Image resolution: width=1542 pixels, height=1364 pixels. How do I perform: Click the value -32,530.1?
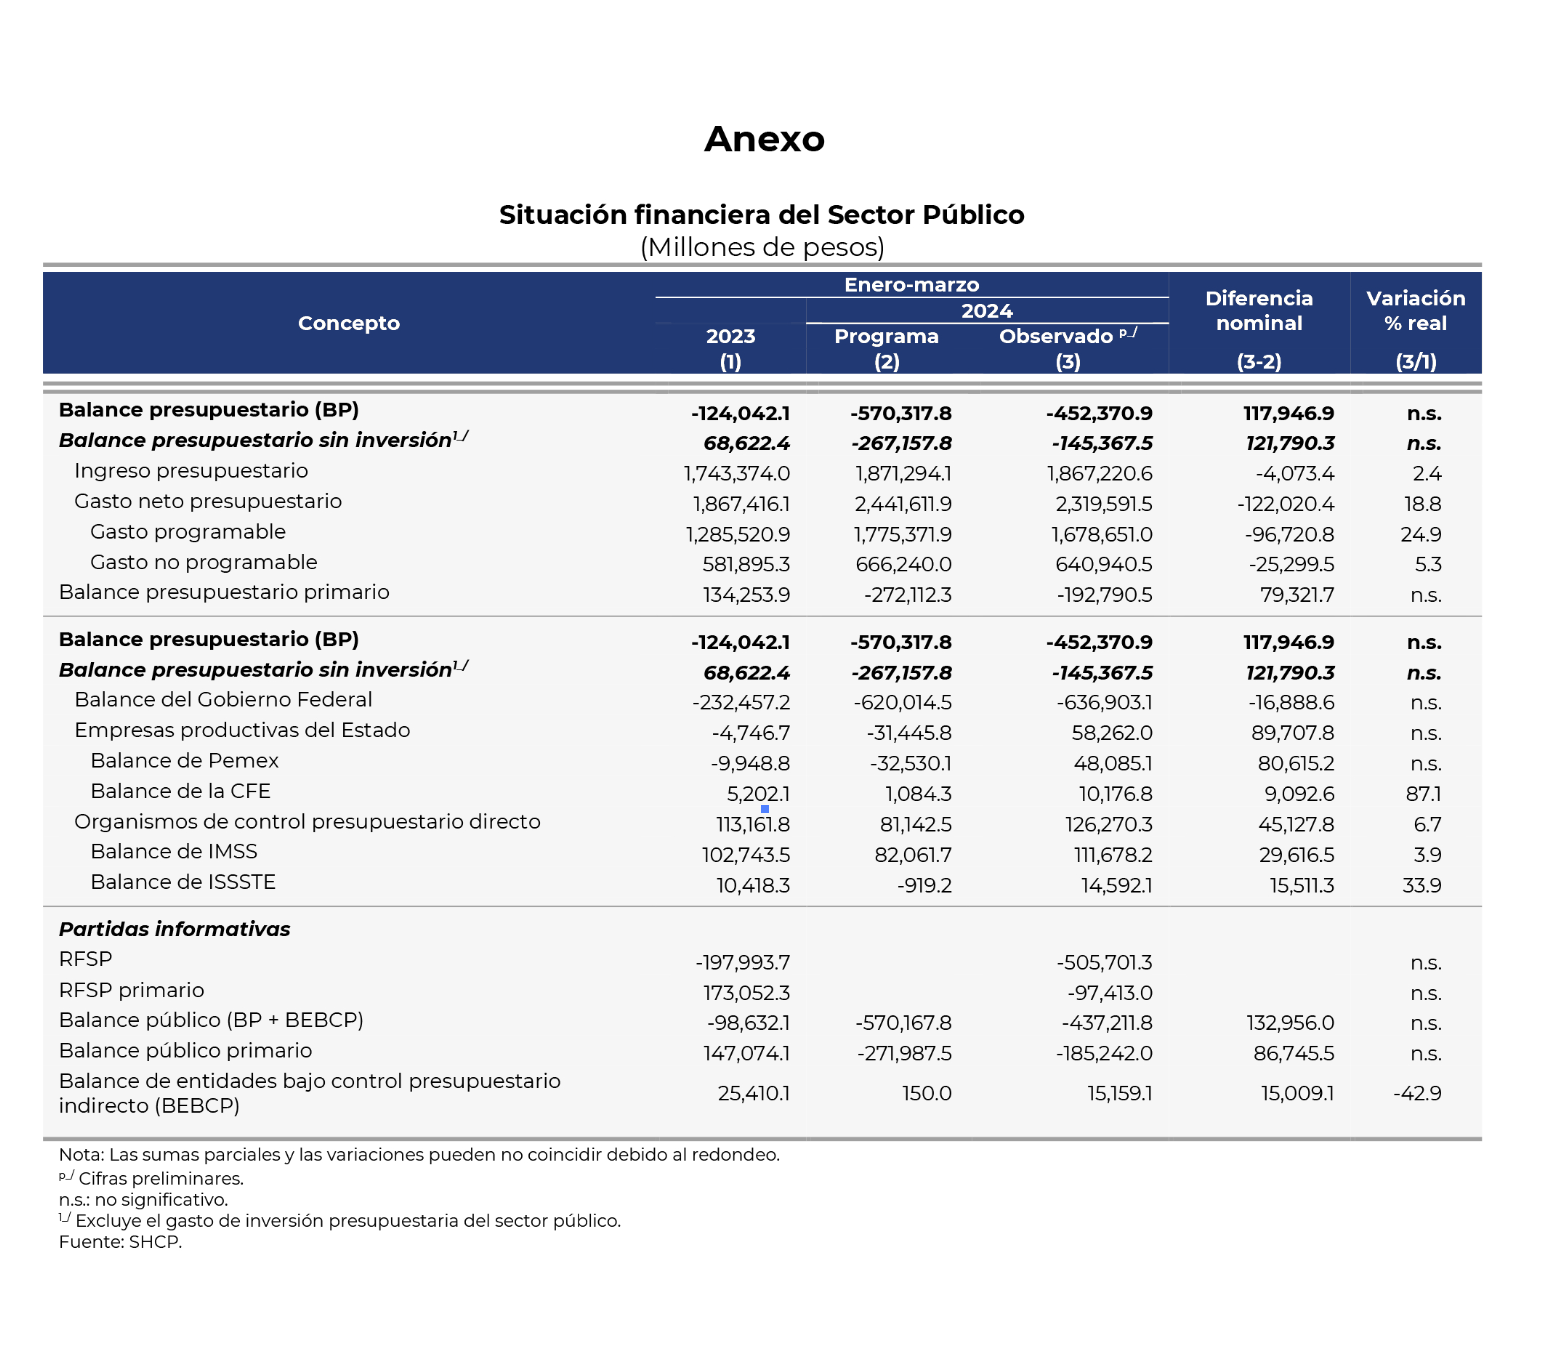click(911, 764)
